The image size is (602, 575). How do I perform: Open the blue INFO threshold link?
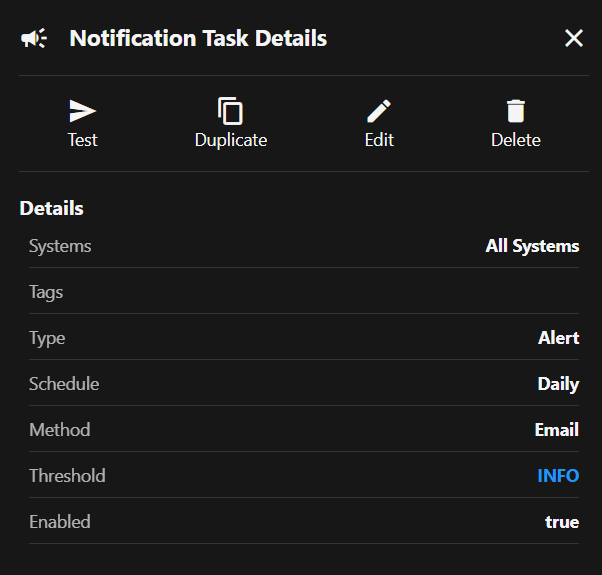[558, 476]
